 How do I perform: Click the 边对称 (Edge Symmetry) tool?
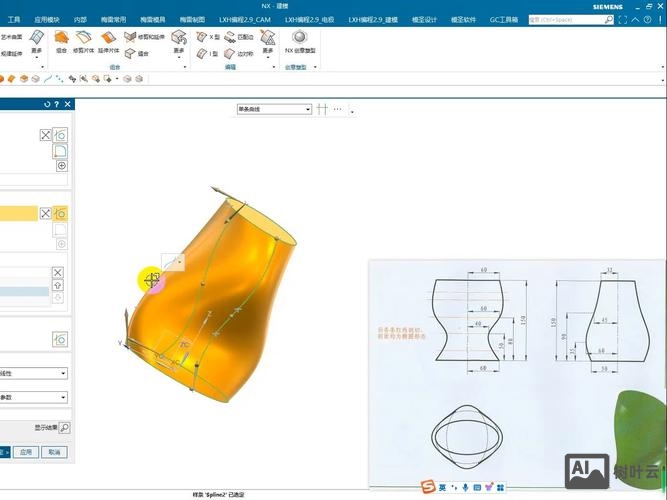pyautogui.click(x=240, y=53)
